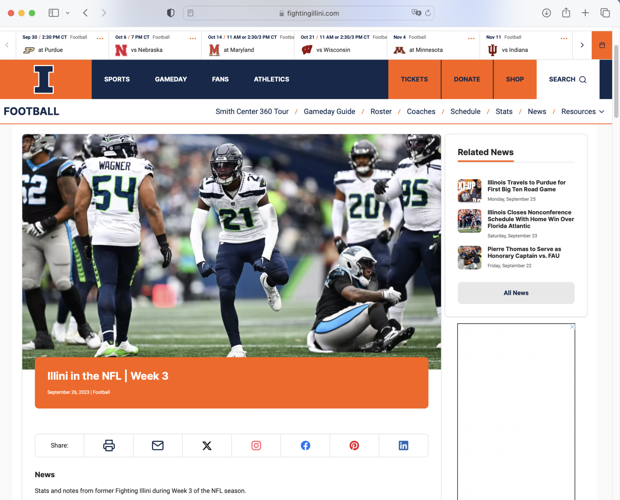Go back with the browser back arrow
Screen dimensions: 620x500
coord(85,13)
